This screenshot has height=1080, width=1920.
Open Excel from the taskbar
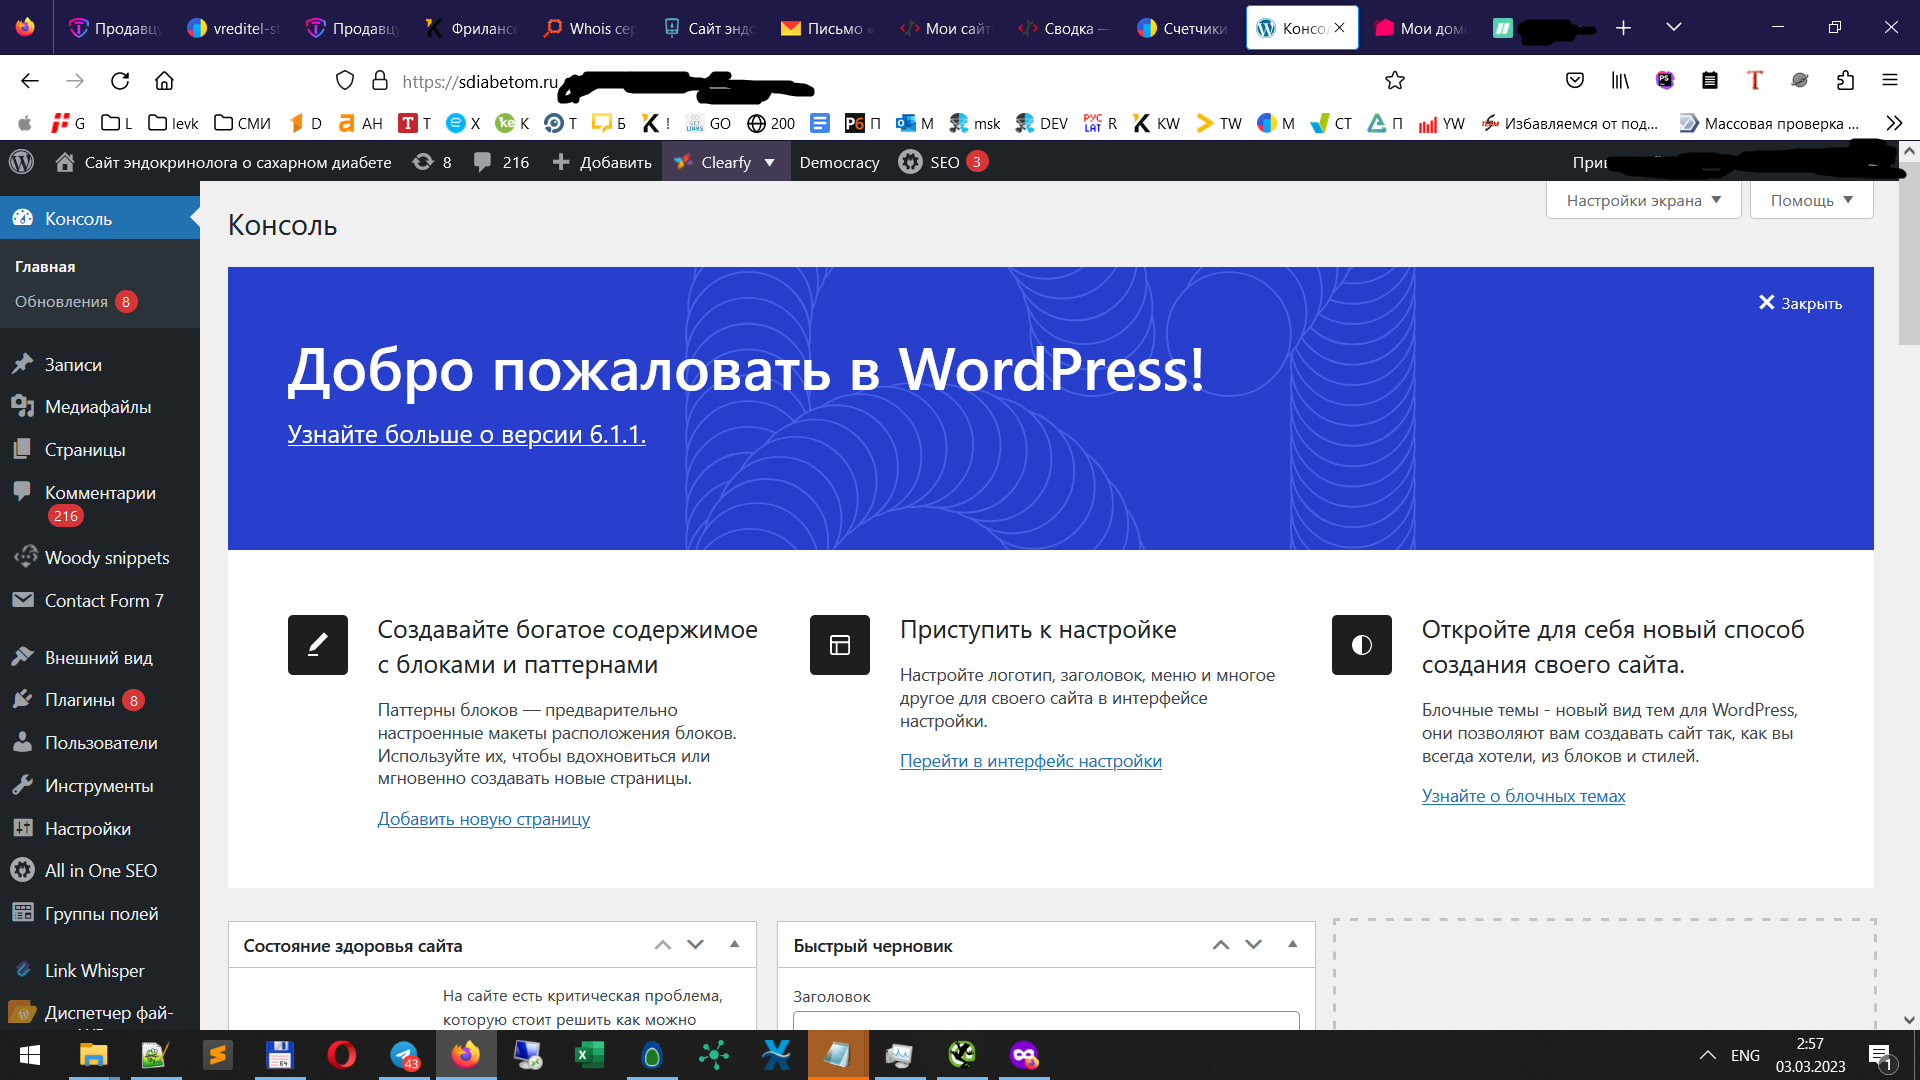589,1055
